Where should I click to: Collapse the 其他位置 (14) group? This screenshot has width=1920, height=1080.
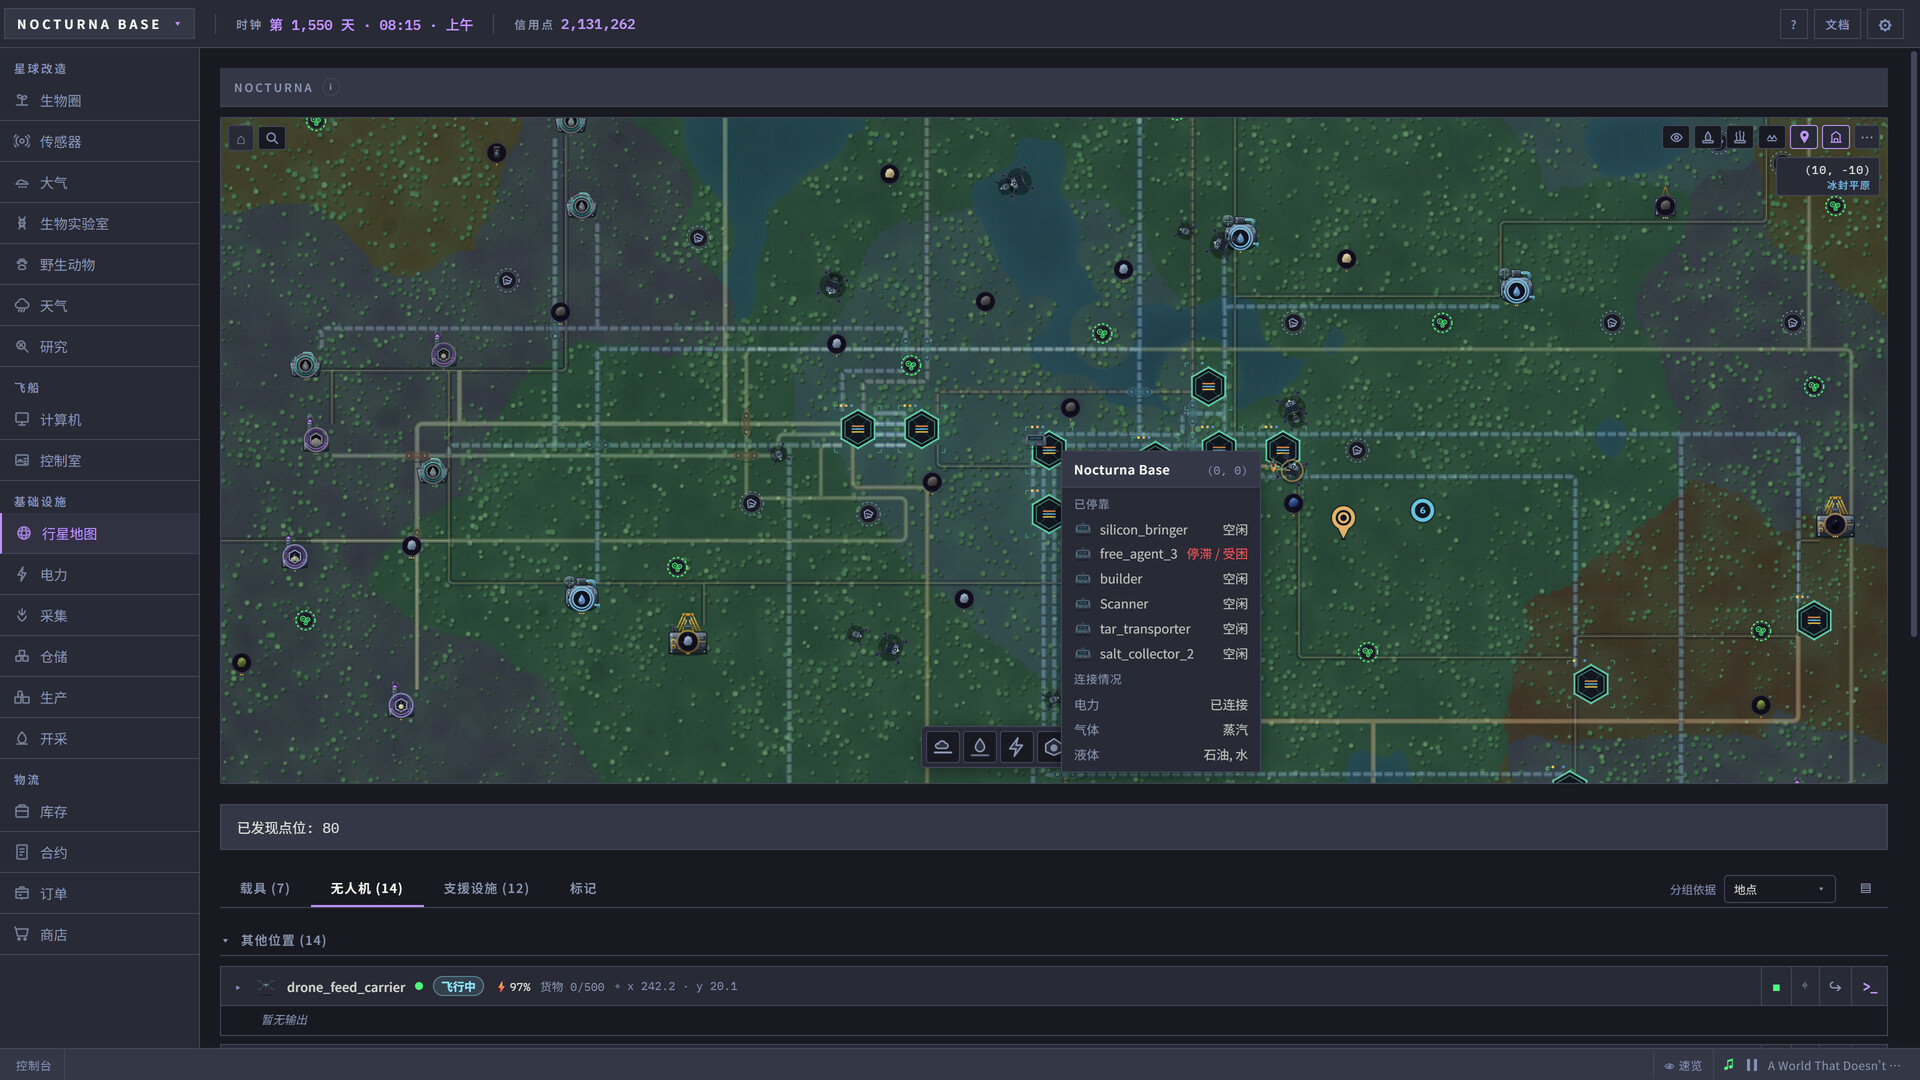pyautogui.click(x=226, y=940)
